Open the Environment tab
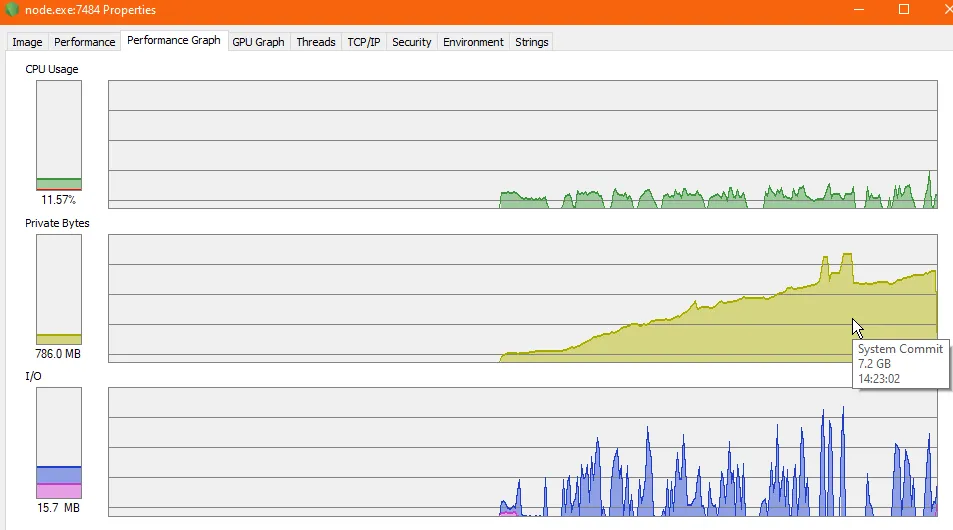953x530 pixels. (x=473, y=42)
